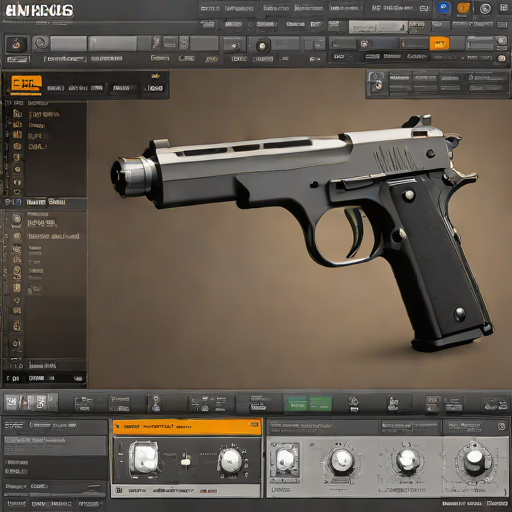Click the light gray field in top toolbar
This screenshot has height=512, width=512.
[x=378, y=27]
